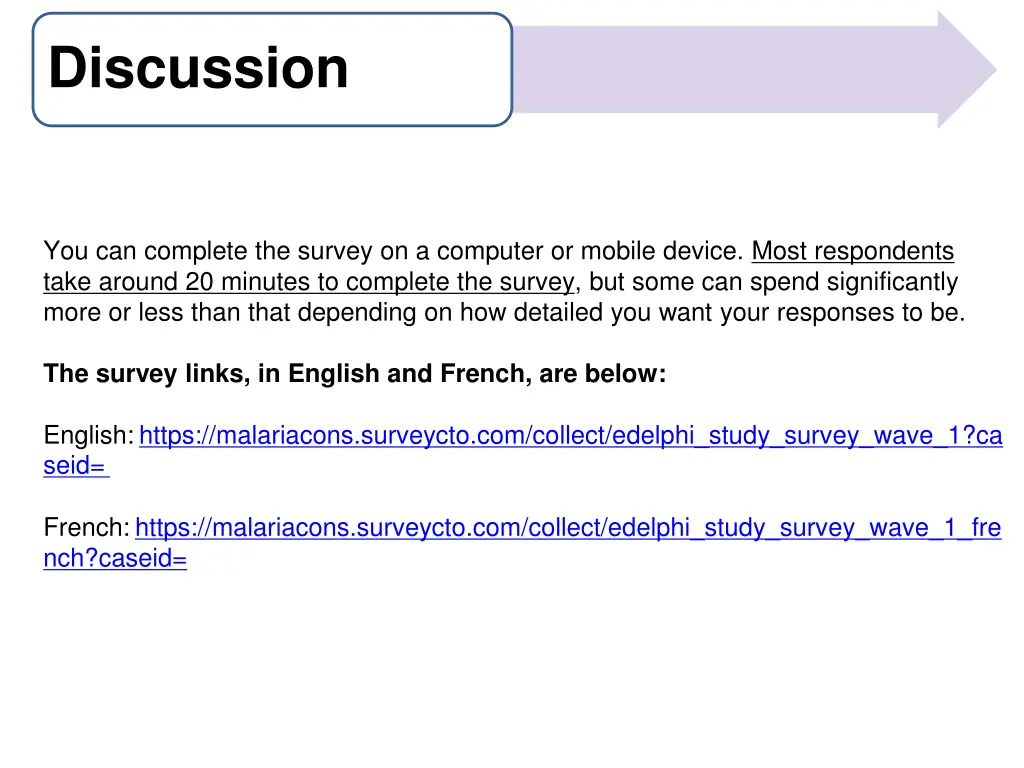
Task: Click the word 'computer' in first sentence
Action: [x=489, y=251]
